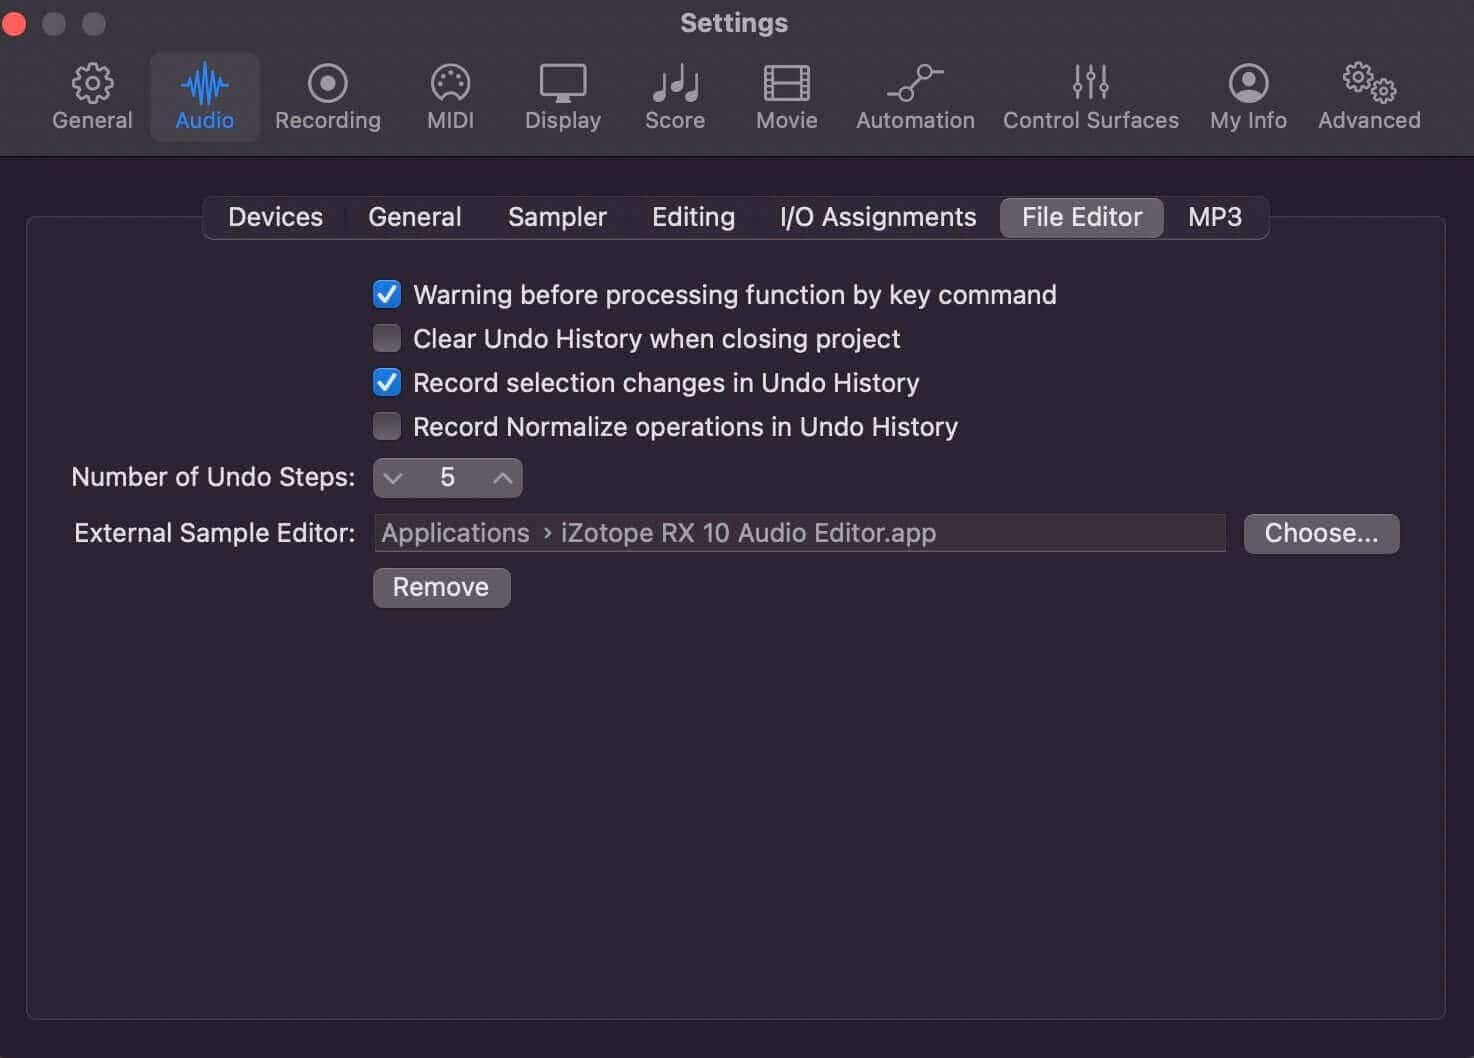This screenshot has width=1474, height=1058.
Task: Increase Number of Undo Steps with up chevron
Action: click(503, 478)
